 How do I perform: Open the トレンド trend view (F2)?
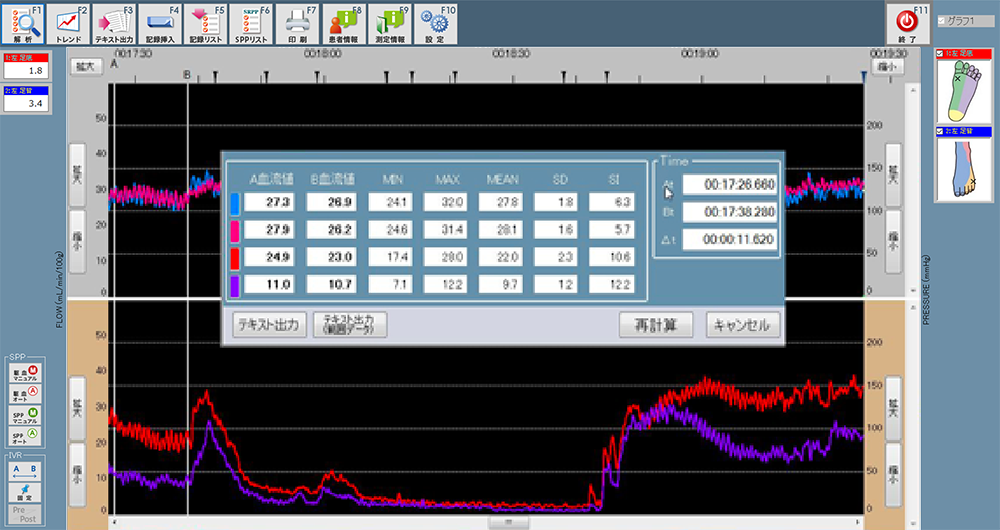point(69,23)
